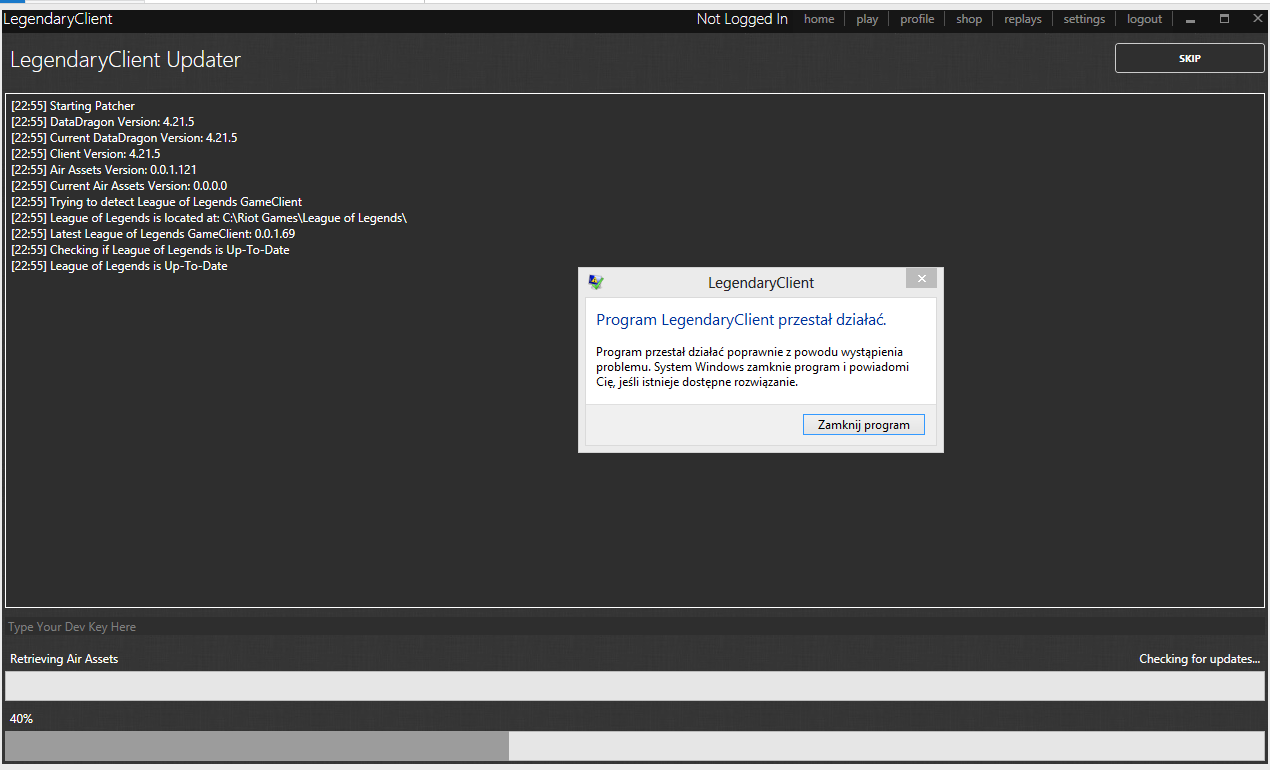Open the replays menu item
This screenshot has width=1270, height=770.
coord(1023,19)
